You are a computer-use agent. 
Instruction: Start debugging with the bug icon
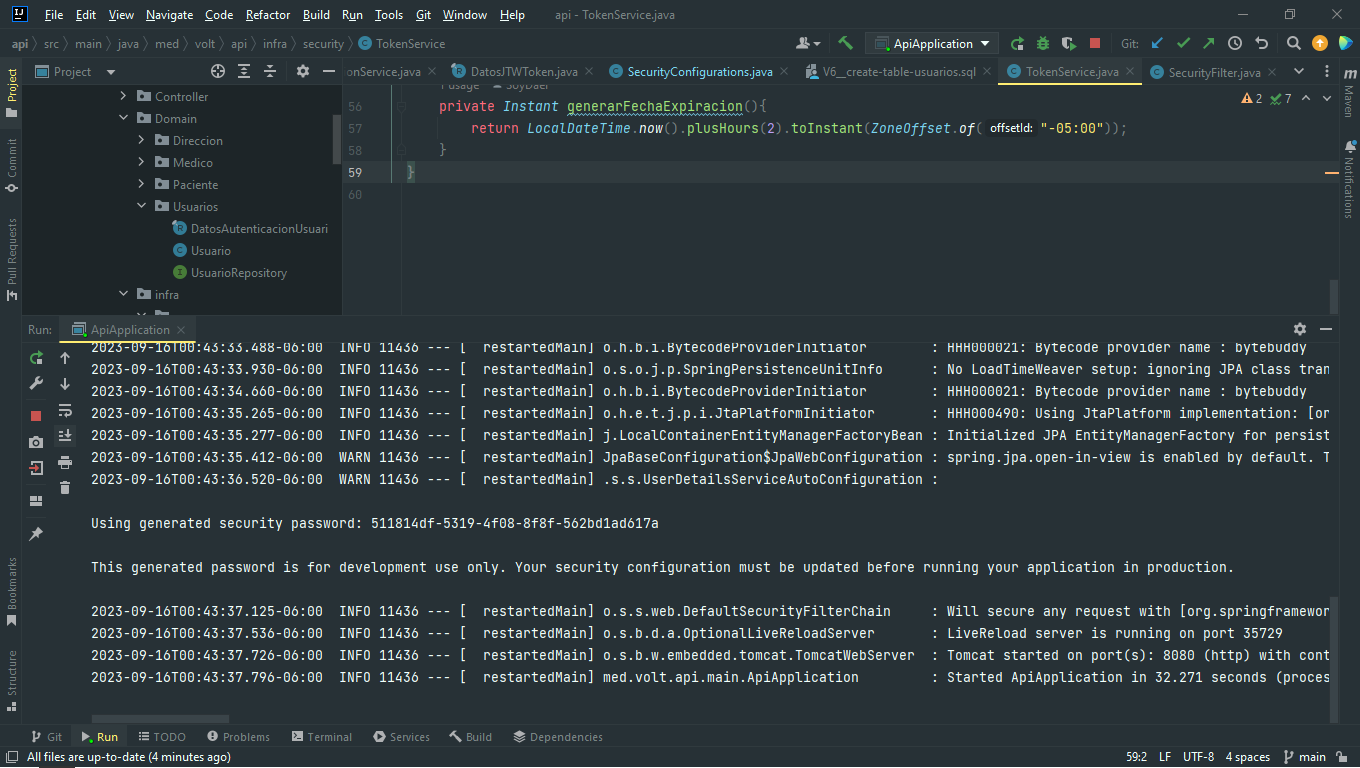pos(1043,43)
